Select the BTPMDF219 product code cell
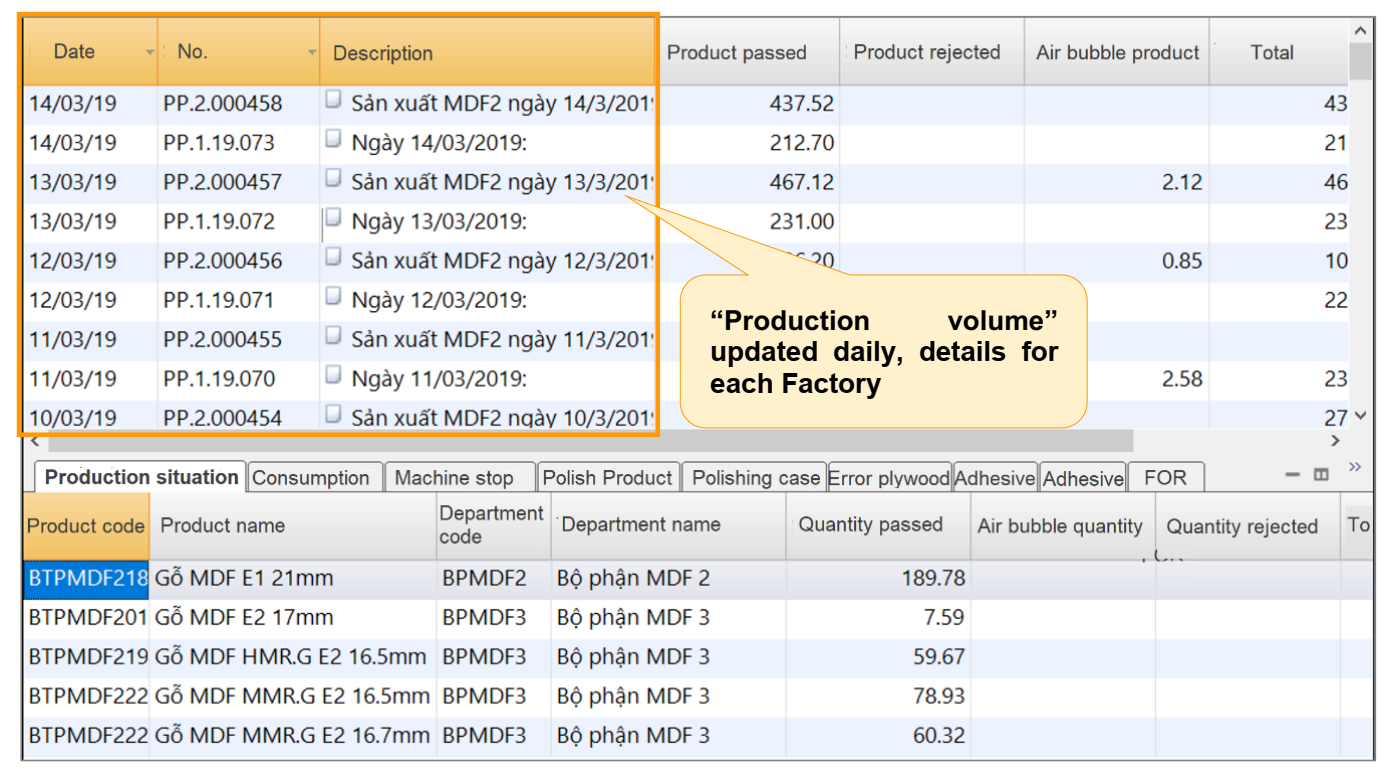Viewport: 1396px width, 771px height. pos(87,657)
